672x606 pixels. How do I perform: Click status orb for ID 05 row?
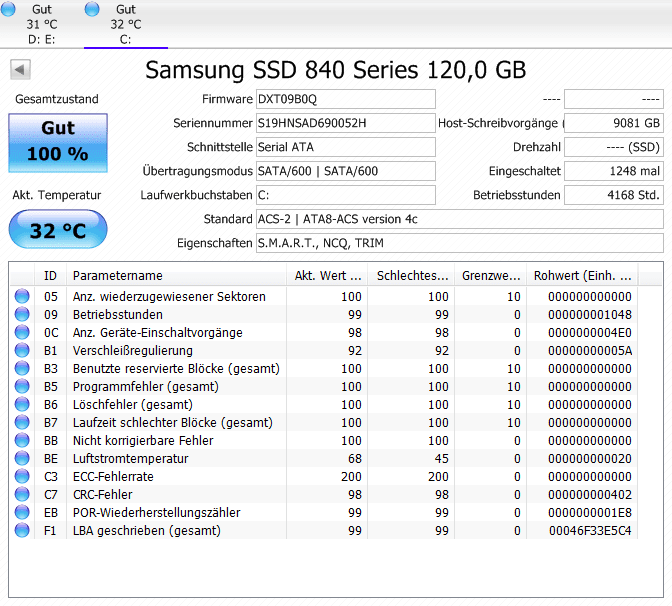click(22, 296)
